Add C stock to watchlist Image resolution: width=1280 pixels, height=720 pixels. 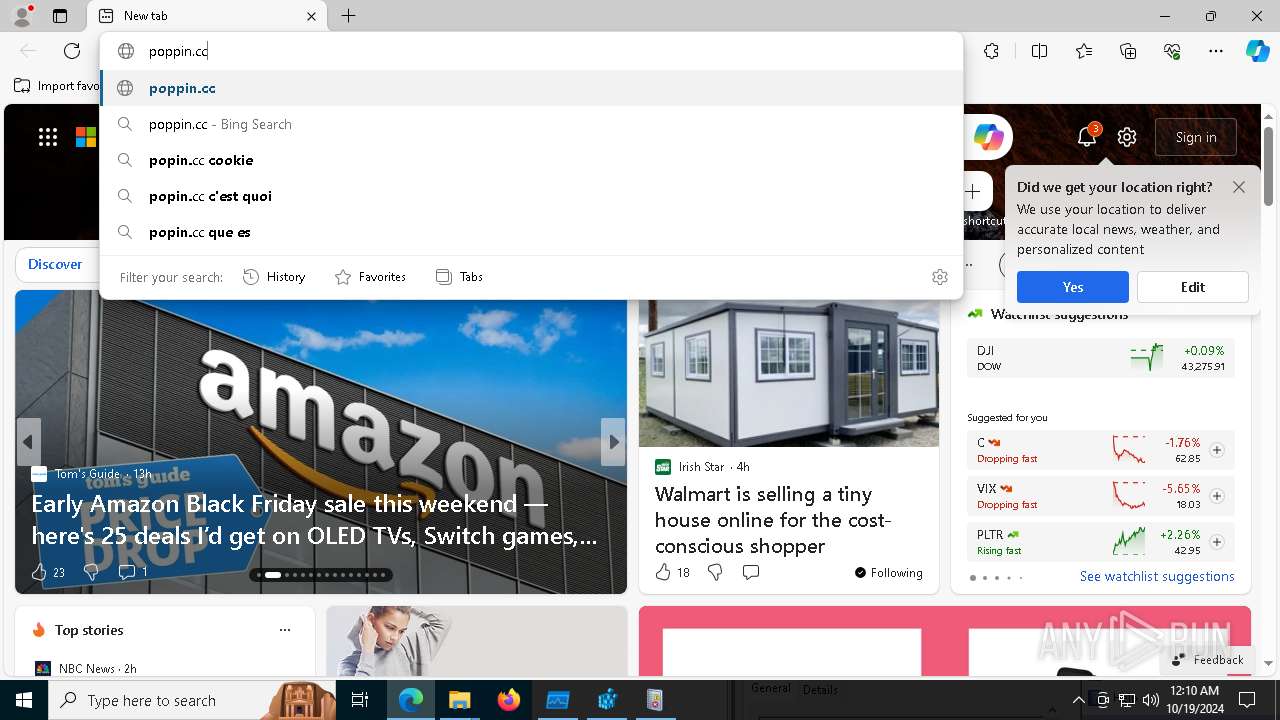1217,450
